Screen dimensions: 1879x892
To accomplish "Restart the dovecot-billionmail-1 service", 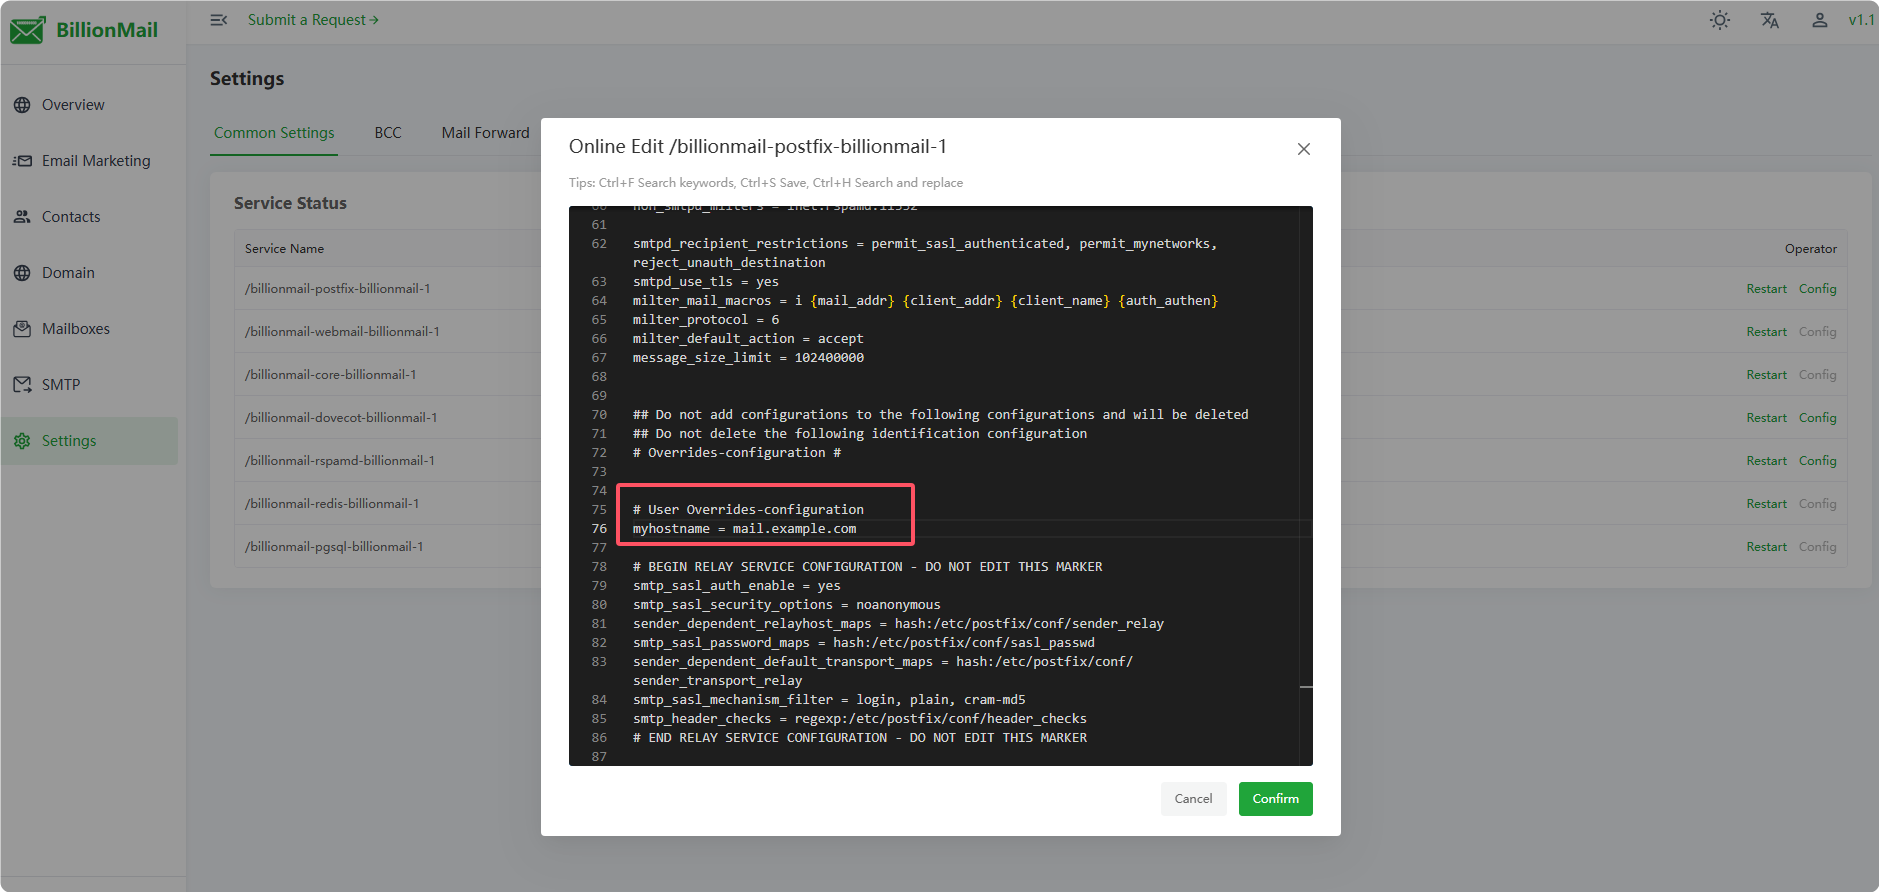I will [1766, 418].
